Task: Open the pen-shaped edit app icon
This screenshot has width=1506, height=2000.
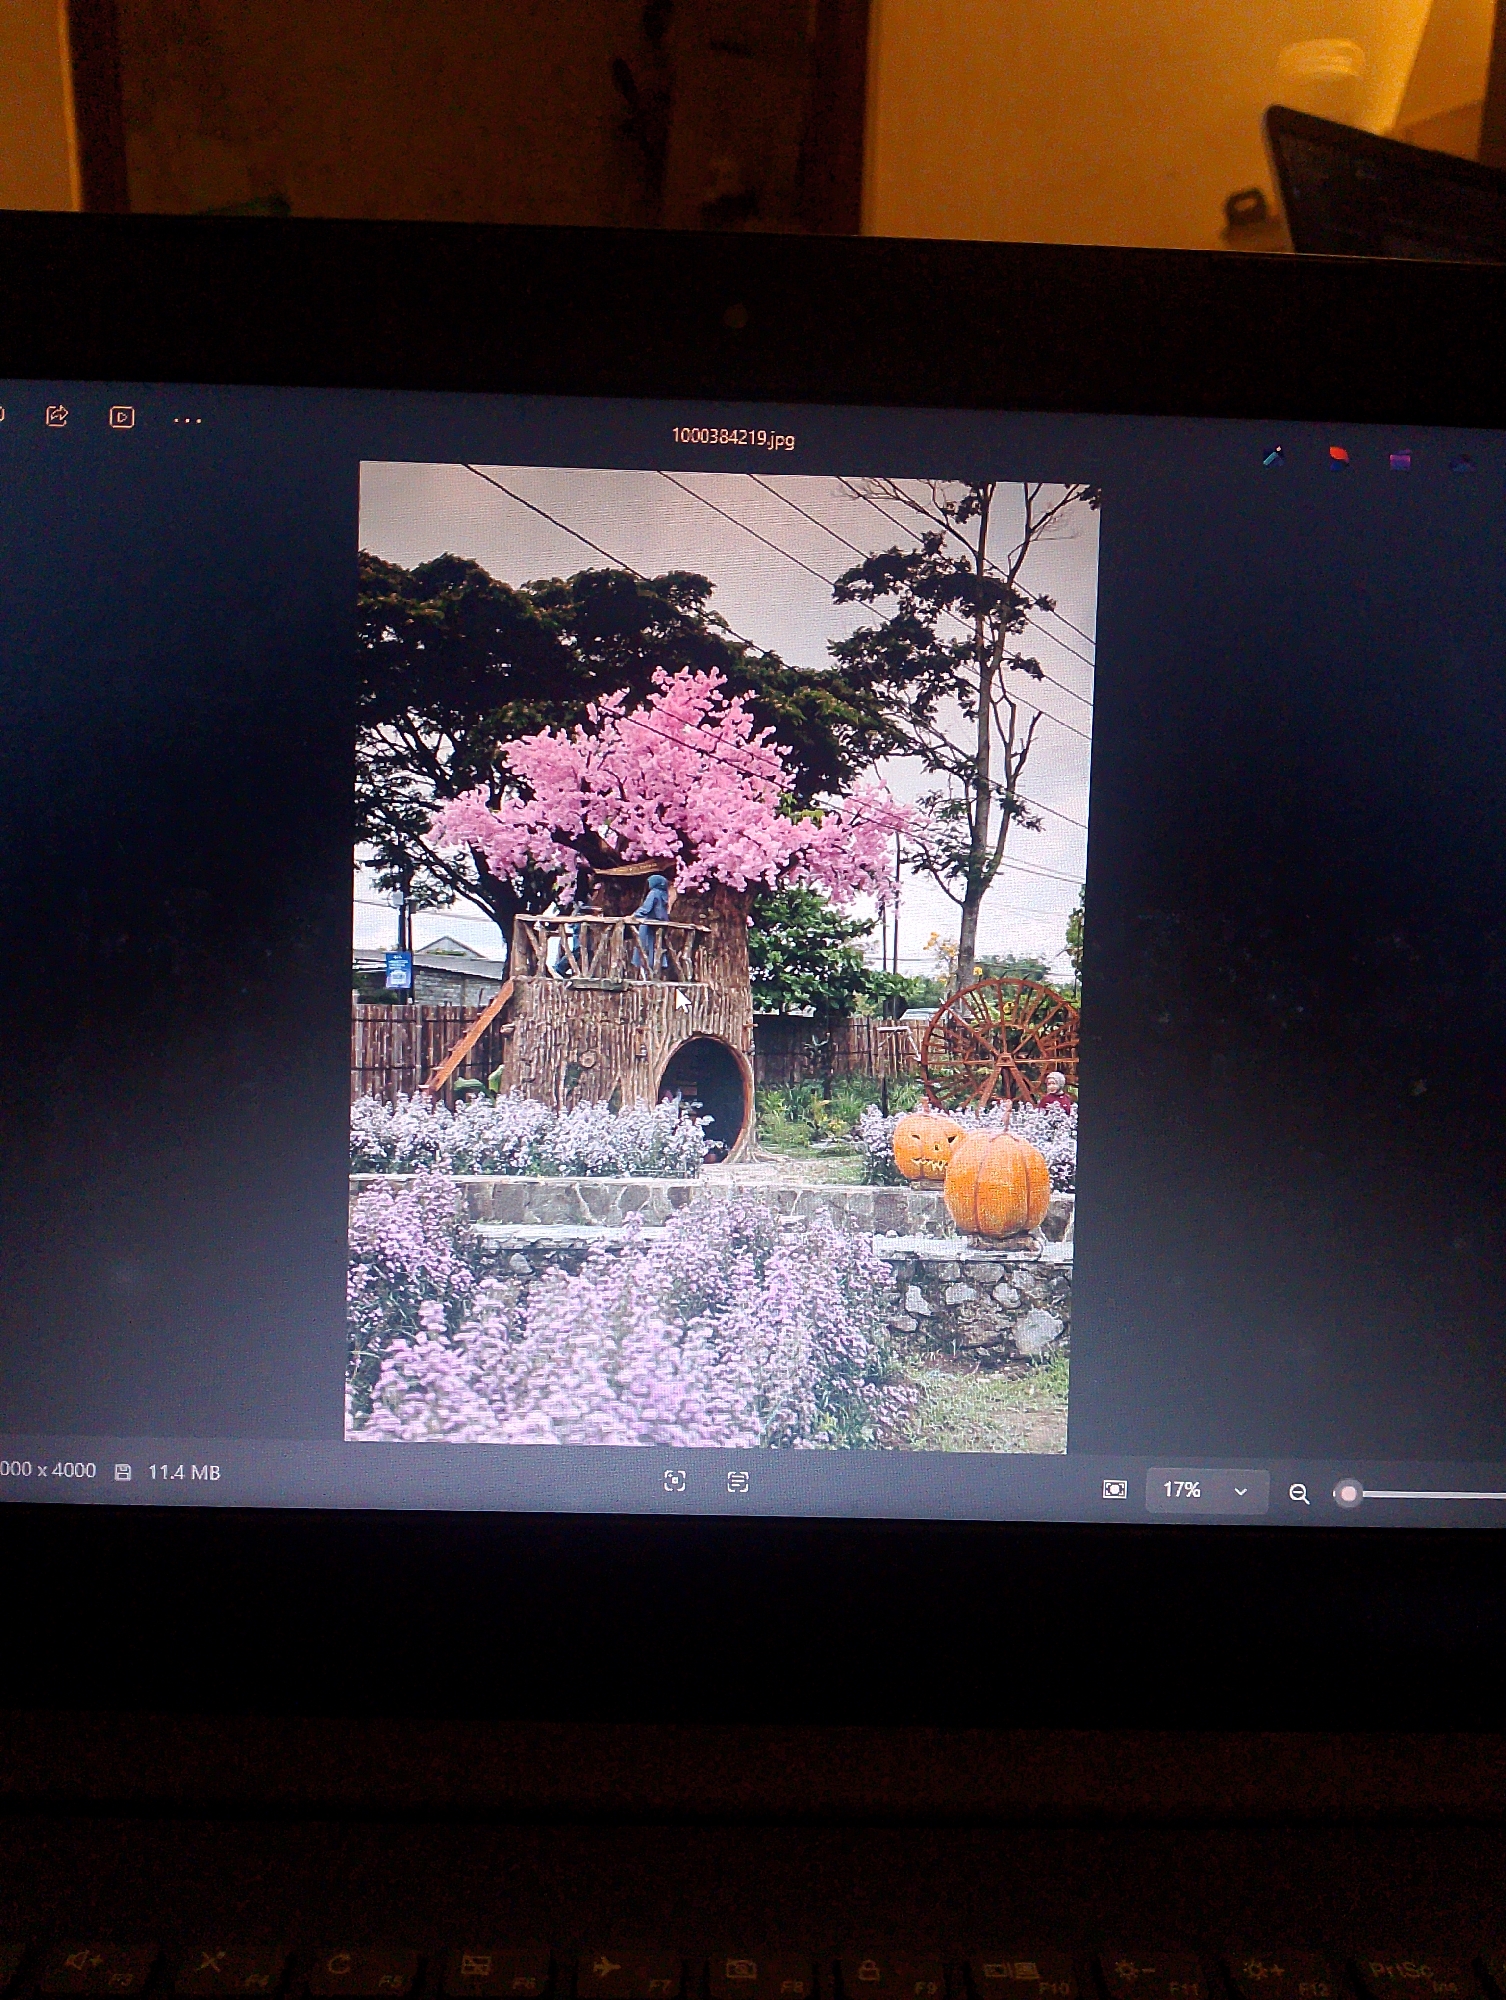Action: click(x=1273, y=457)
